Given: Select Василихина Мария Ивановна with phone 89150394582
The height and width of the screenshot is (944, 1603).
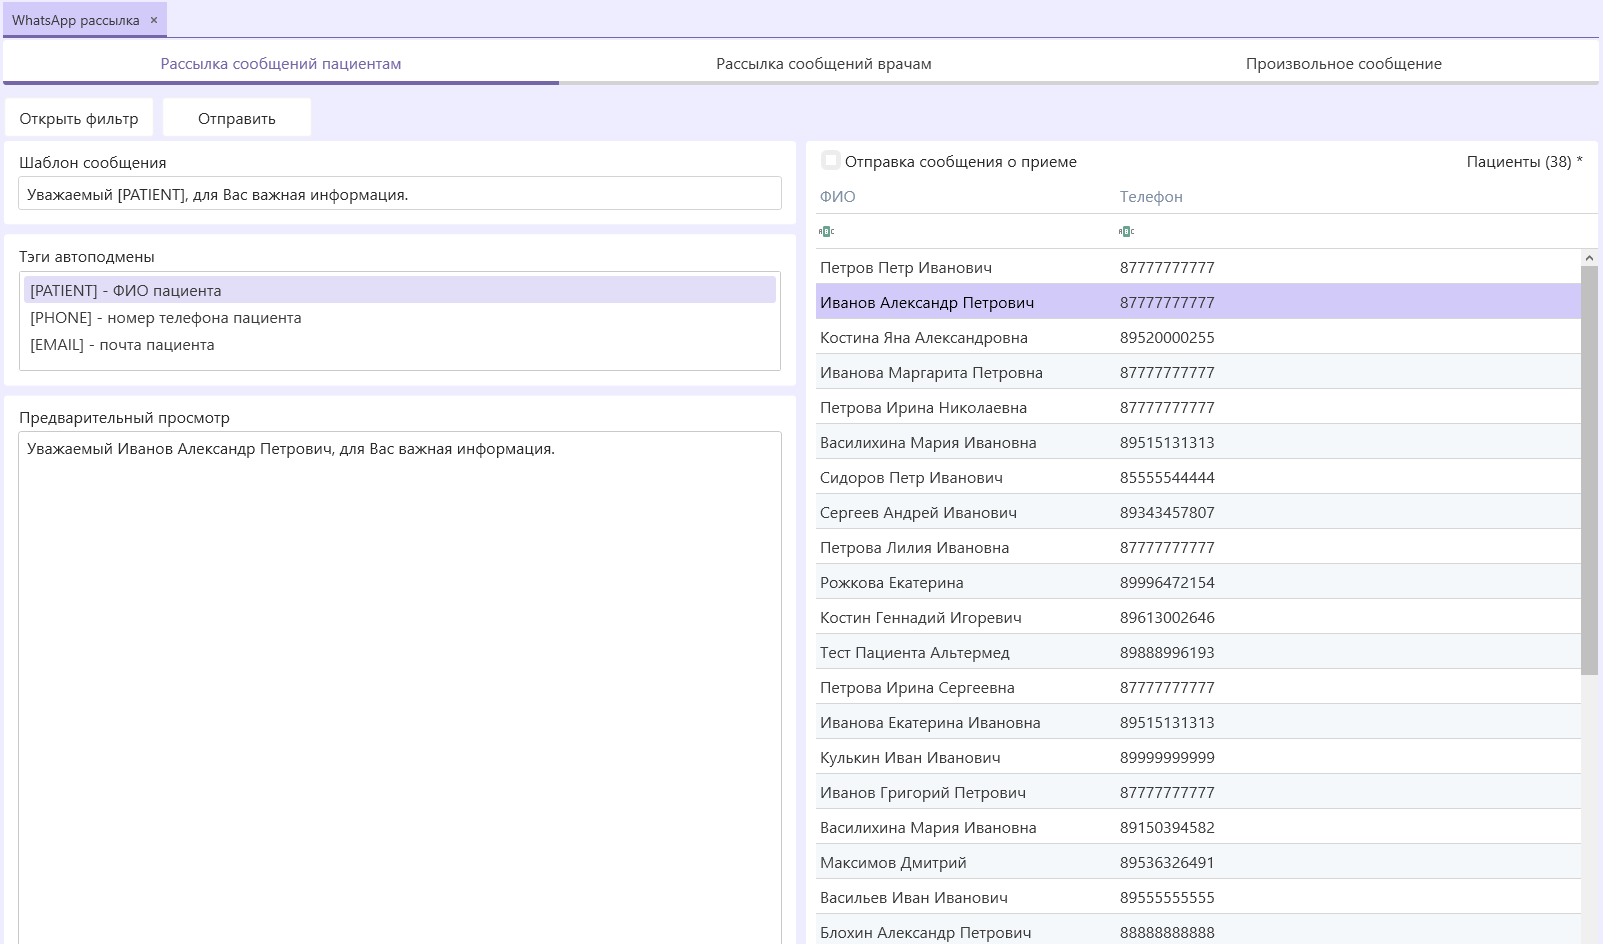Looking at the screenshot, I should coord(1198,827).
